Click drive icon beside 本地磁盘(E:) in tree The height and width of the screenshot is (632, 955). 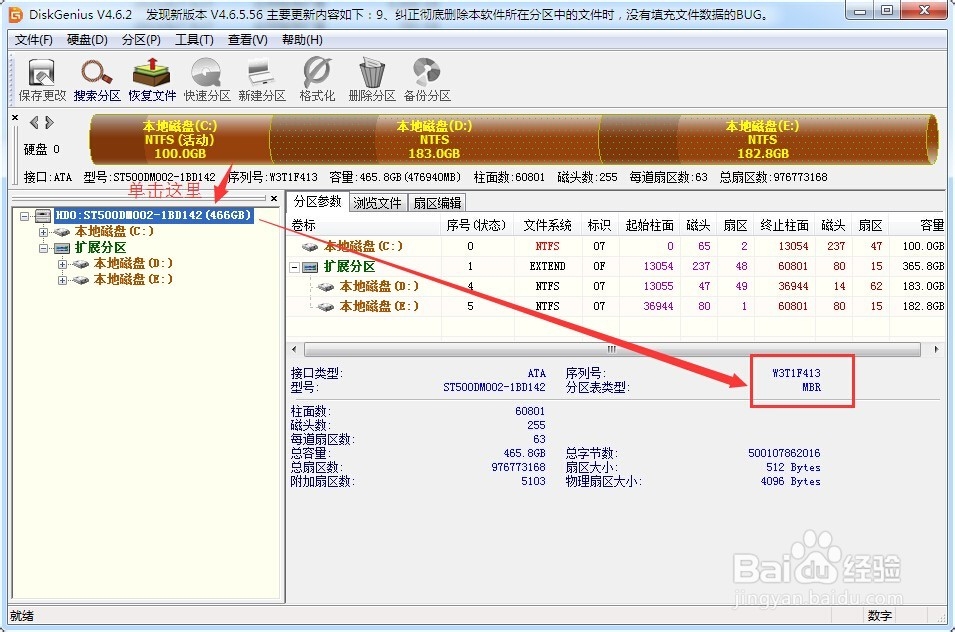click(x=81, y=280)
